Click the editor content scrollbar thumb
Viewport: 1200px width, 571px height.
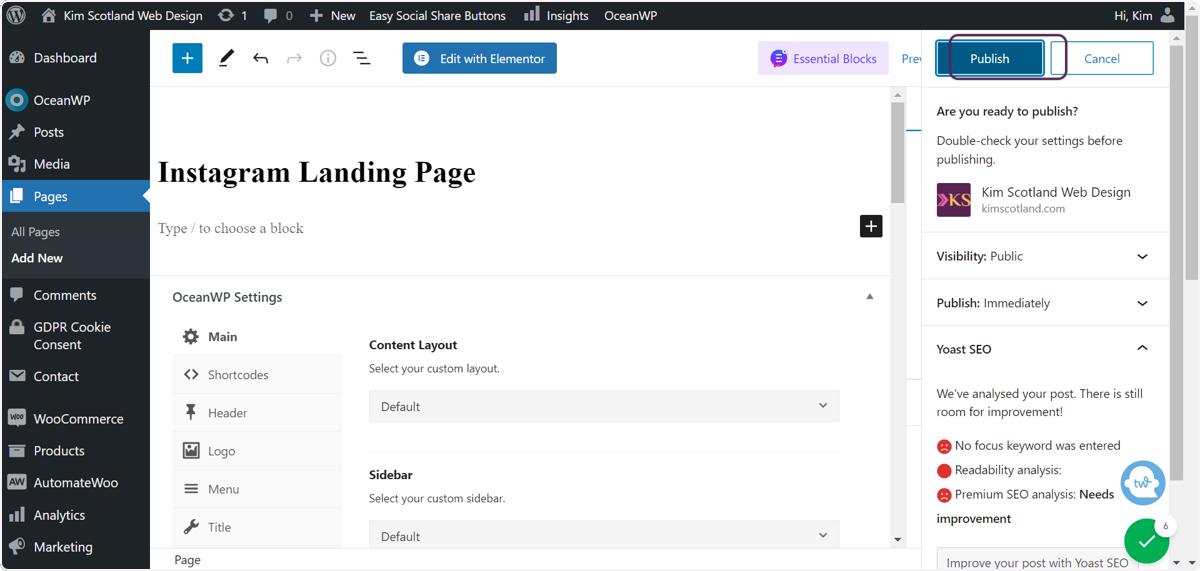click(897, 153)
